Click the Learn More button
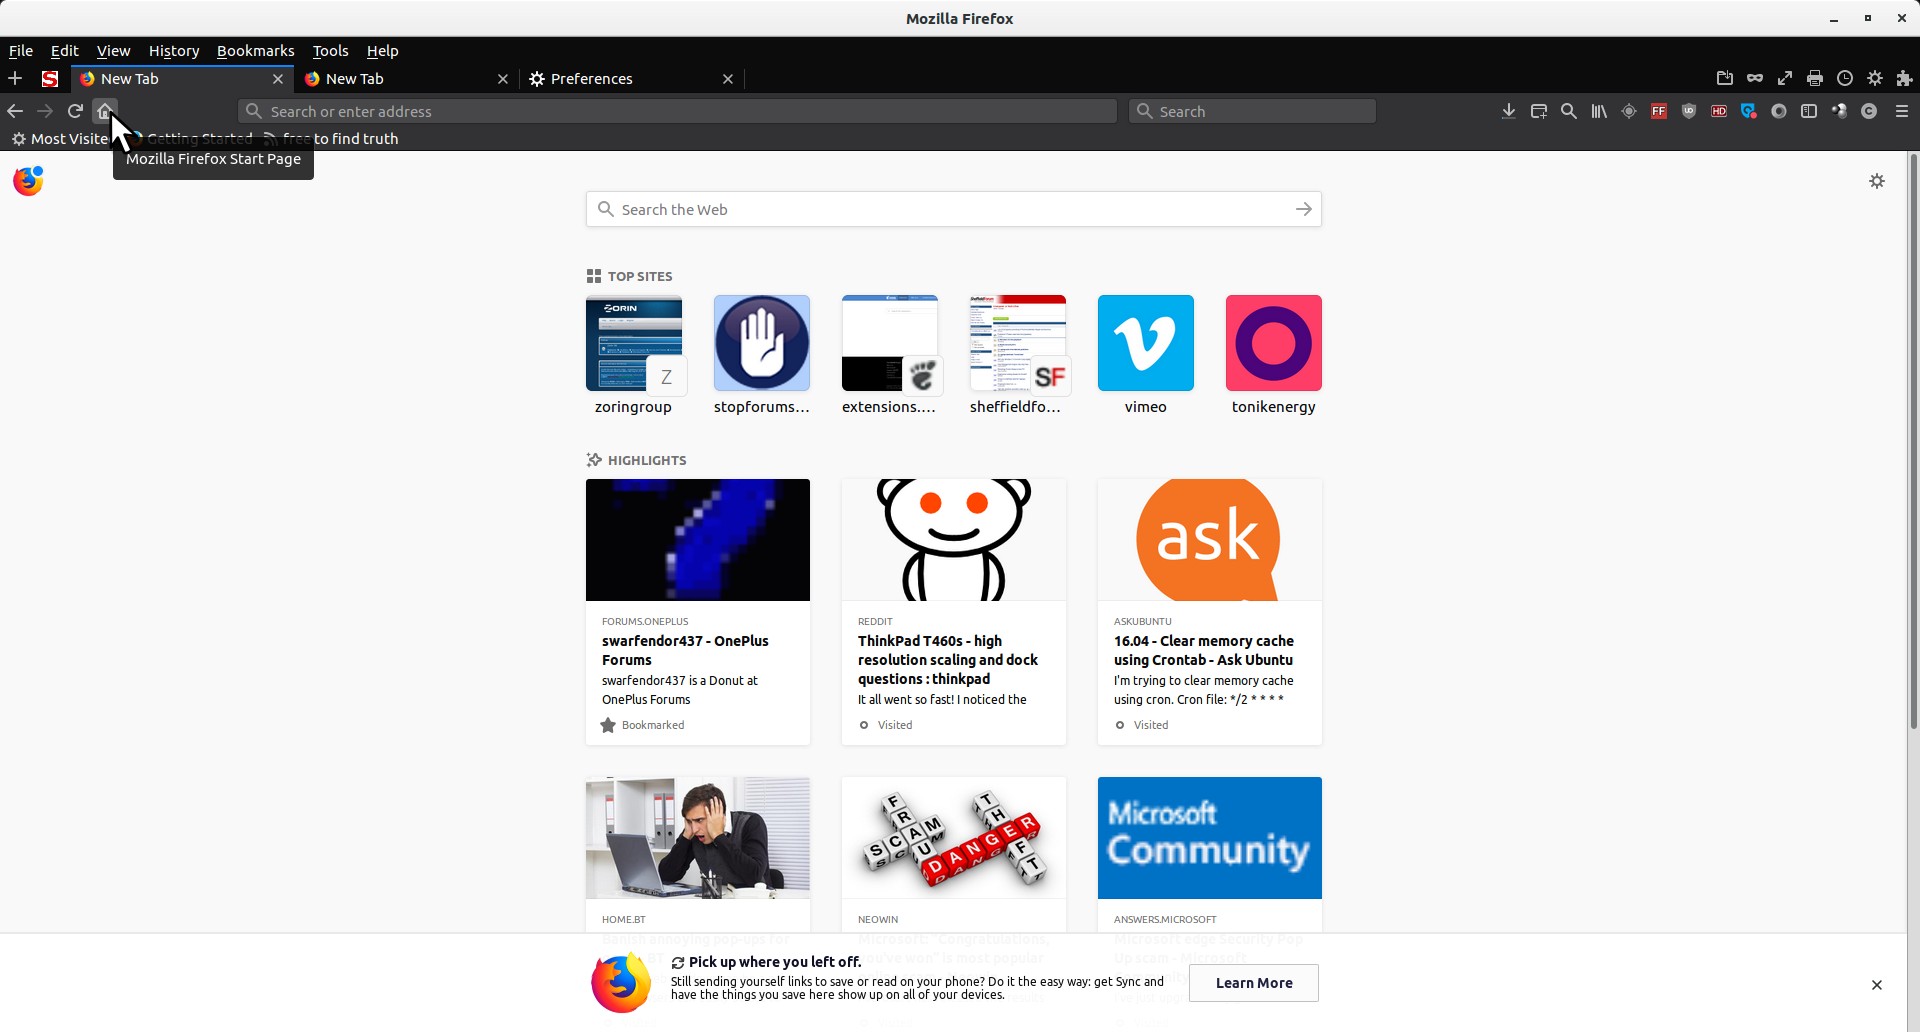Viewport: 1920px width, 1032px height. (1253, 983)
